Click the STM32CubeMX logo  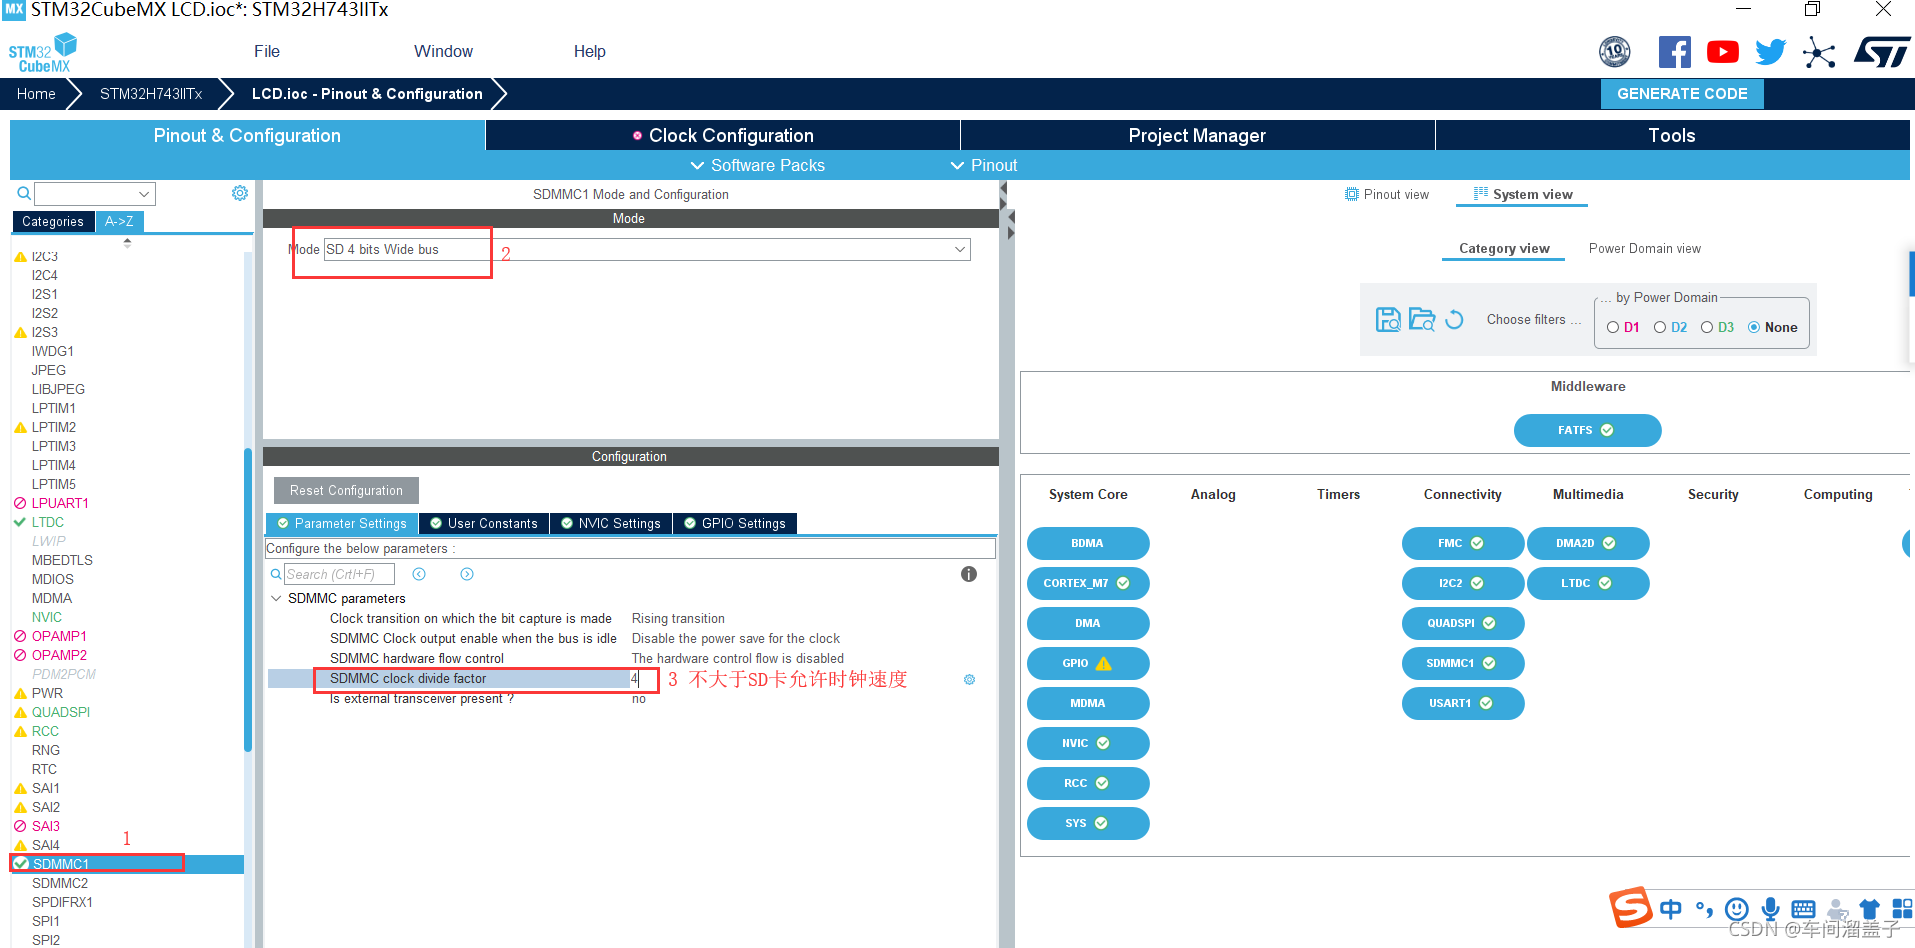[42, 52]
